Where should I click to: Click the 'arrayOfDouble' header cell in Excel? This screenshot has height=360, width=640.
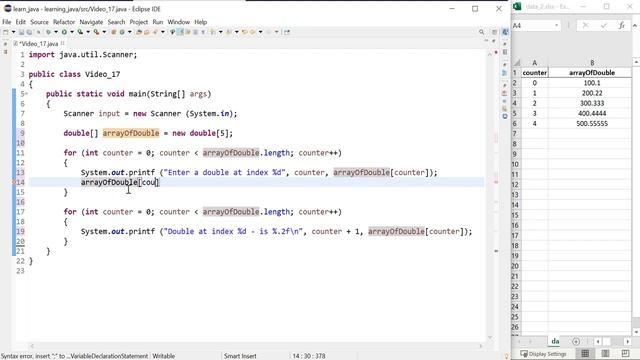pyautogui.click(x=592, y=73)
